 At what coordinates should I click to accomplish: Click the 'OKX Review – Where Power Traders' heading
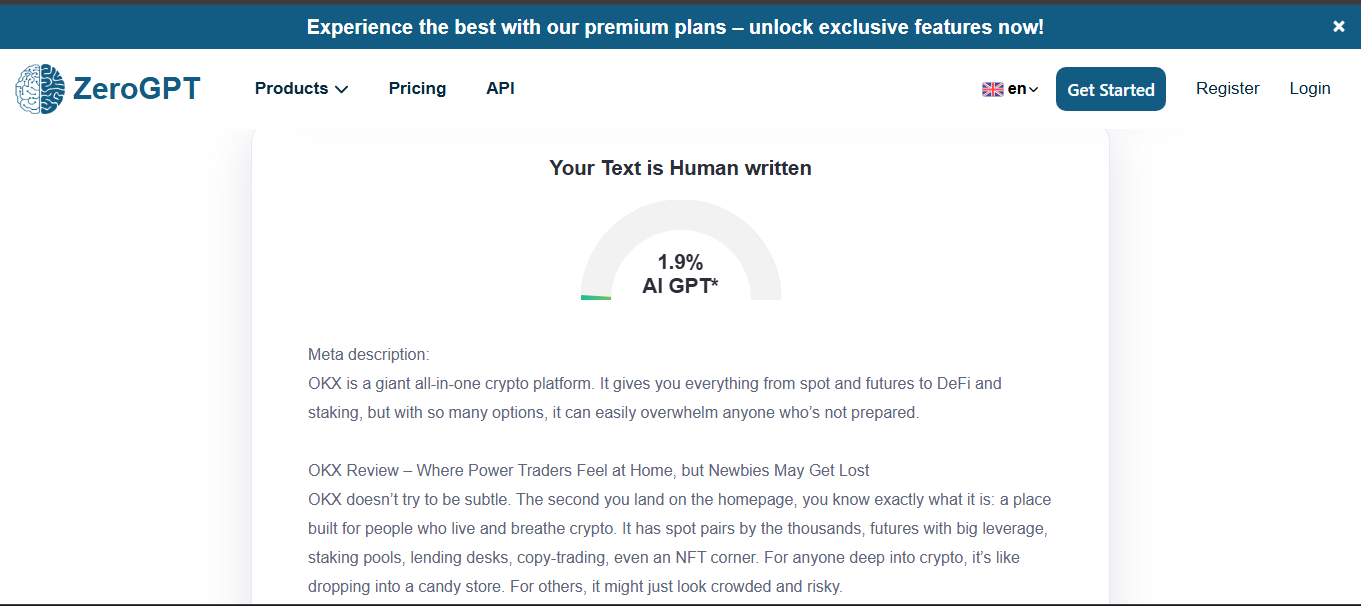click(x=588, y=470)
